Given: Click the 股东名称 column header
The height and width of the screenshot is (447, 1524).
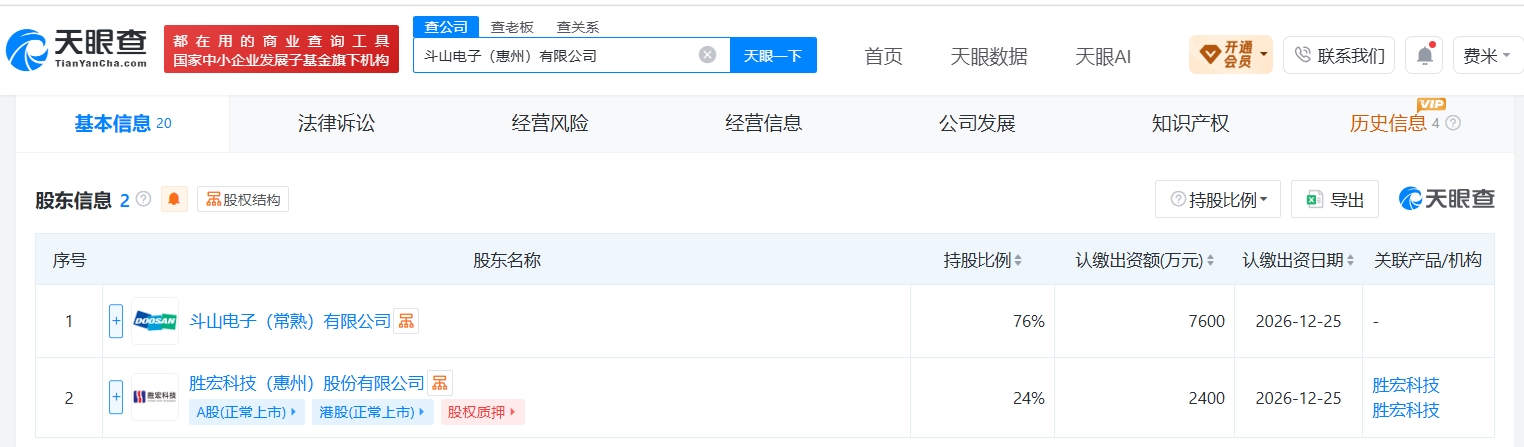Looking at the screenshot, I should coord(507,260).
